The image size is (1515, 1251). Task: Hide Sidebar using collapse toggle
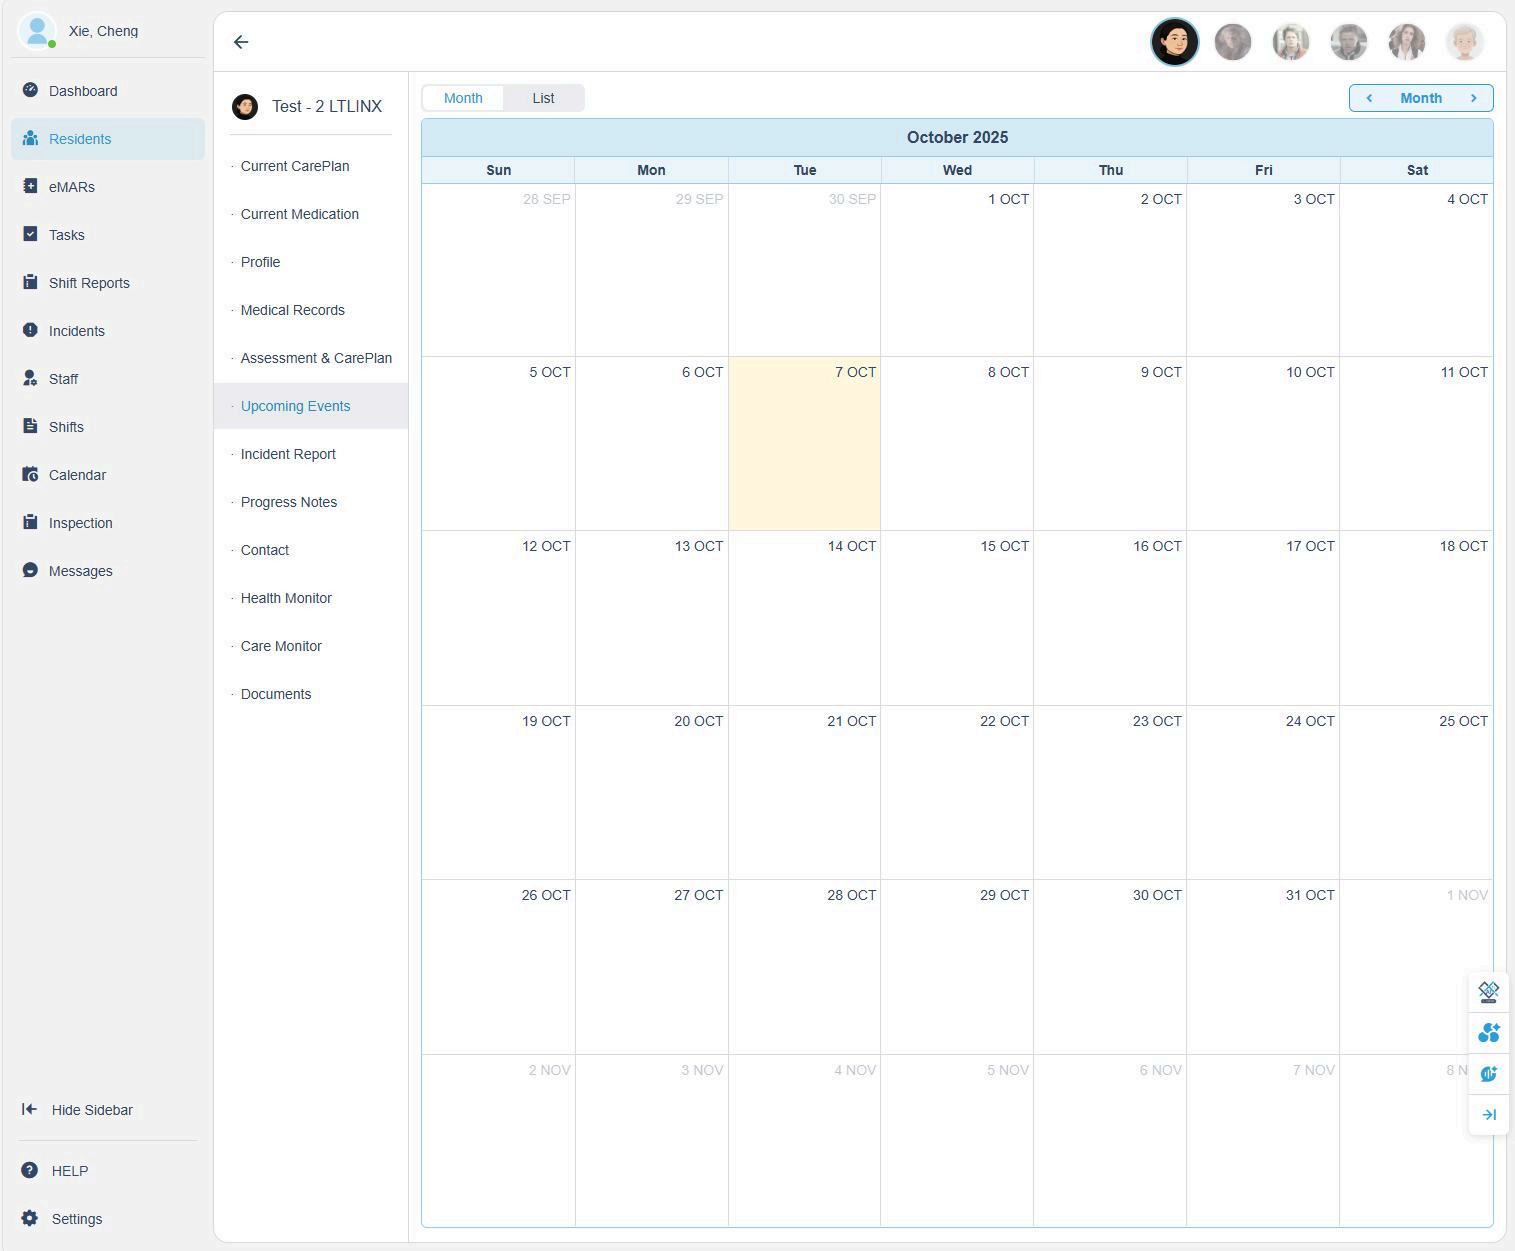(30, 1109)
